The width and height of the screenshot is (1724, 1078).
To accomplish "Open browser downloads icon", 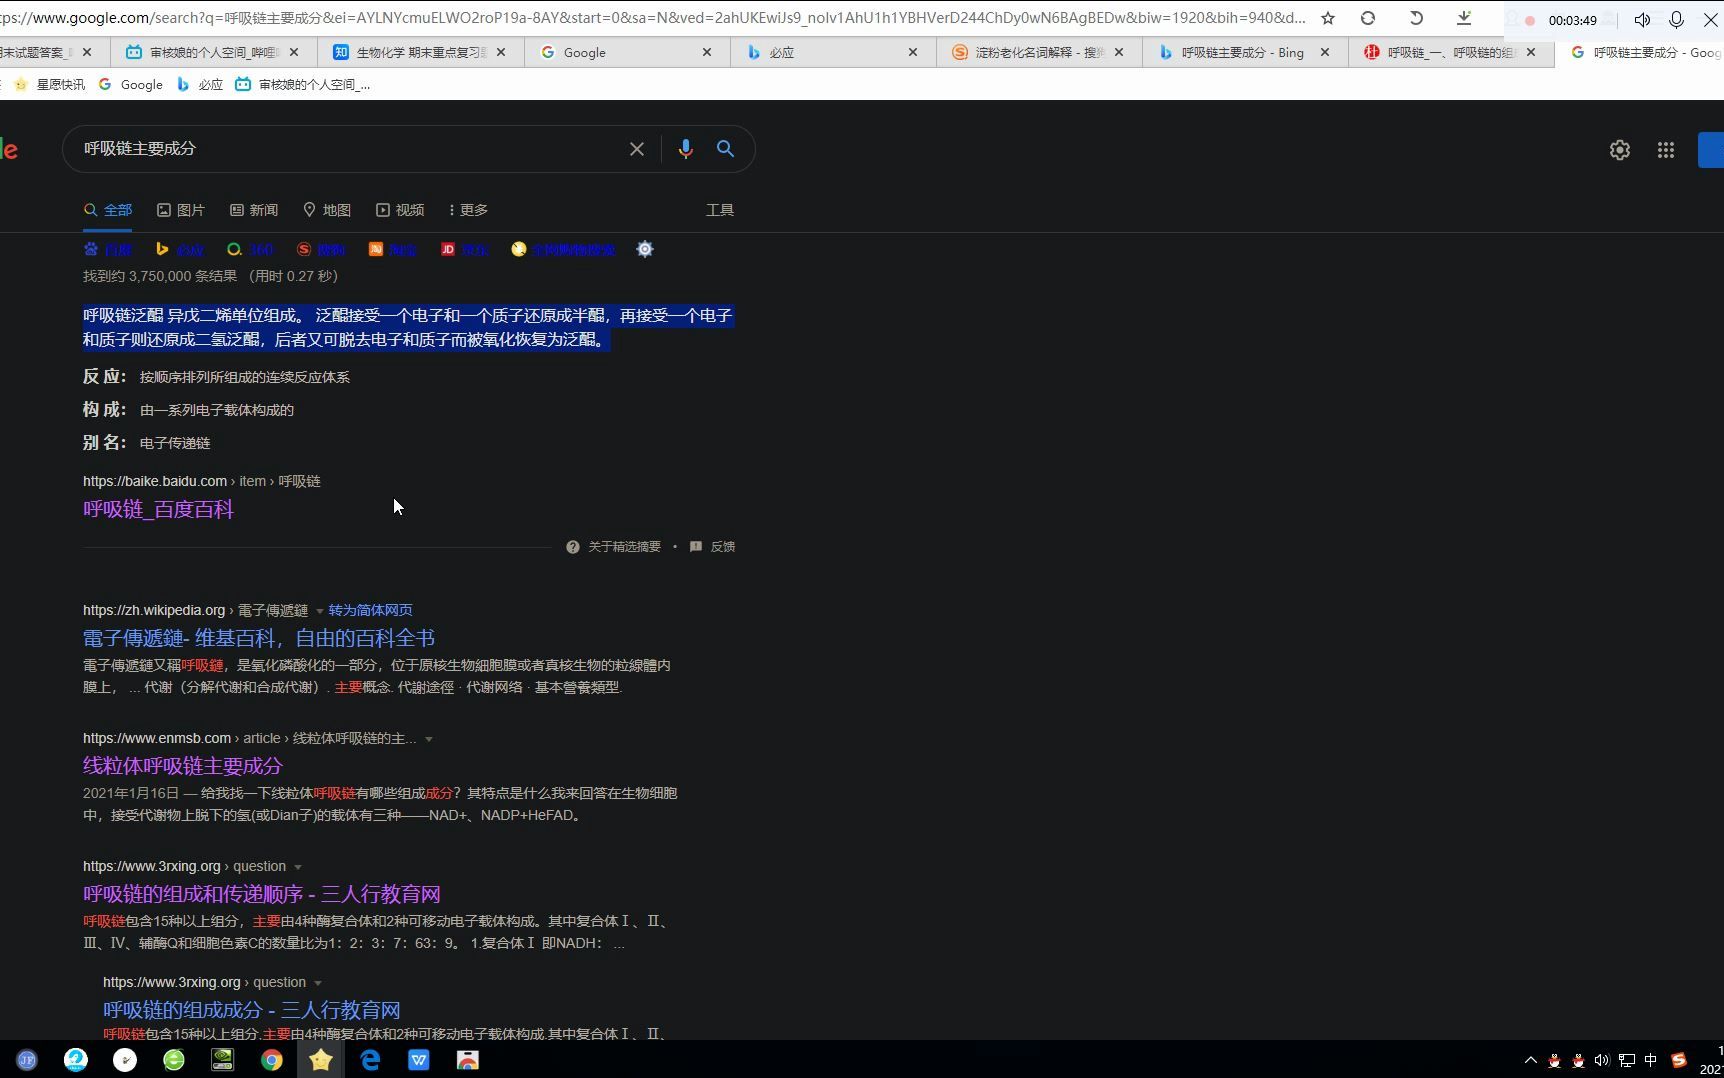I will [1464, 18].
